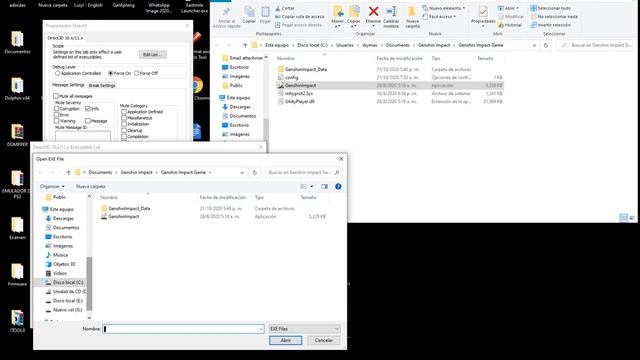The image size is (640, 360).
Task: Select the Direct3D 10.x/11.x tab
Action: click(65, 38)
